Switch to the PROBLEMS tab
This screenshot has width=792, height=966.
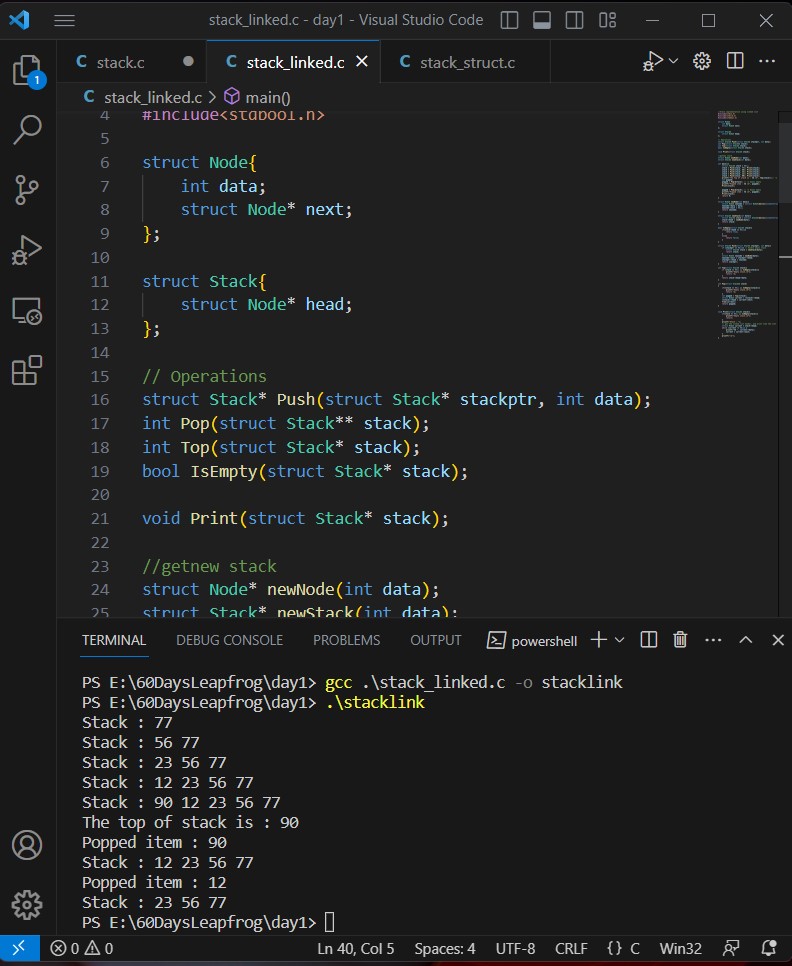[346, 640]
